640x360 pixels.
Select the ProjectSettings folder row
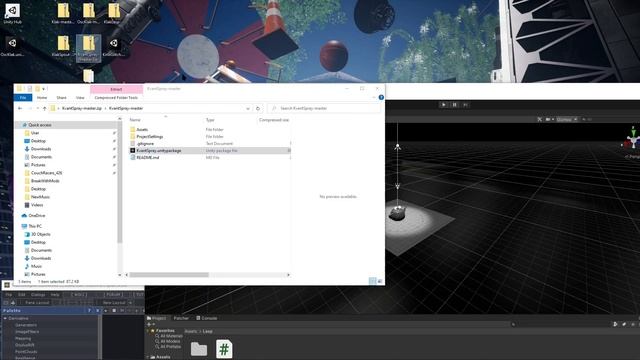[x=210, y=136]
